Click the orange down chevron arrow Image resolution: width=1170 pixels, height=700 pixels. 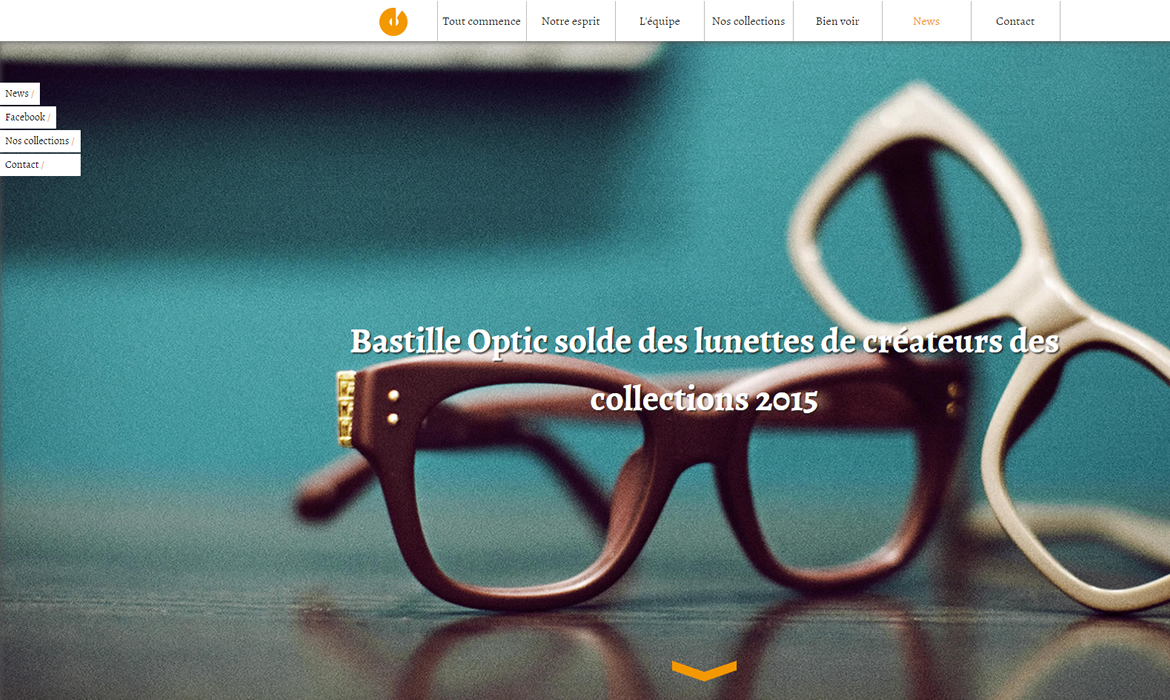point(704,670)
